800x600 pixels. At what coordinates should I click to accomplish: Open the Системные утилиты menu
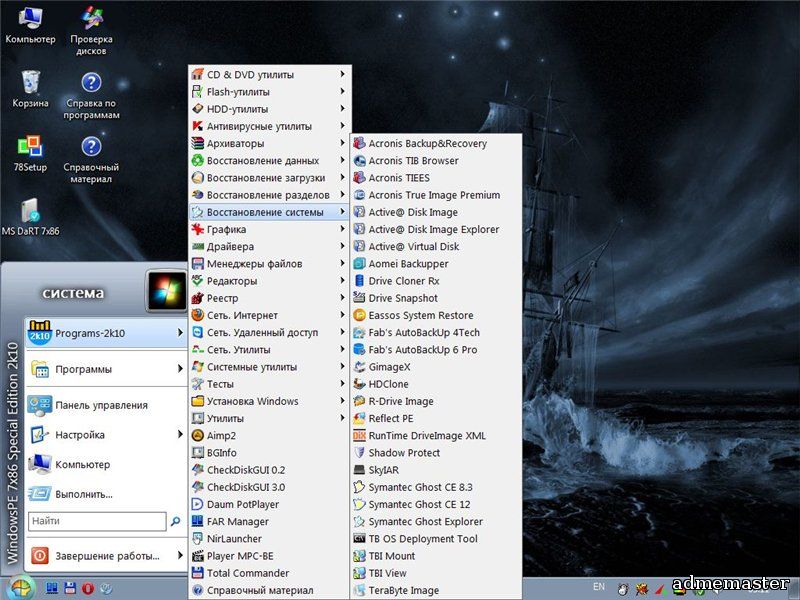(269, 367)
